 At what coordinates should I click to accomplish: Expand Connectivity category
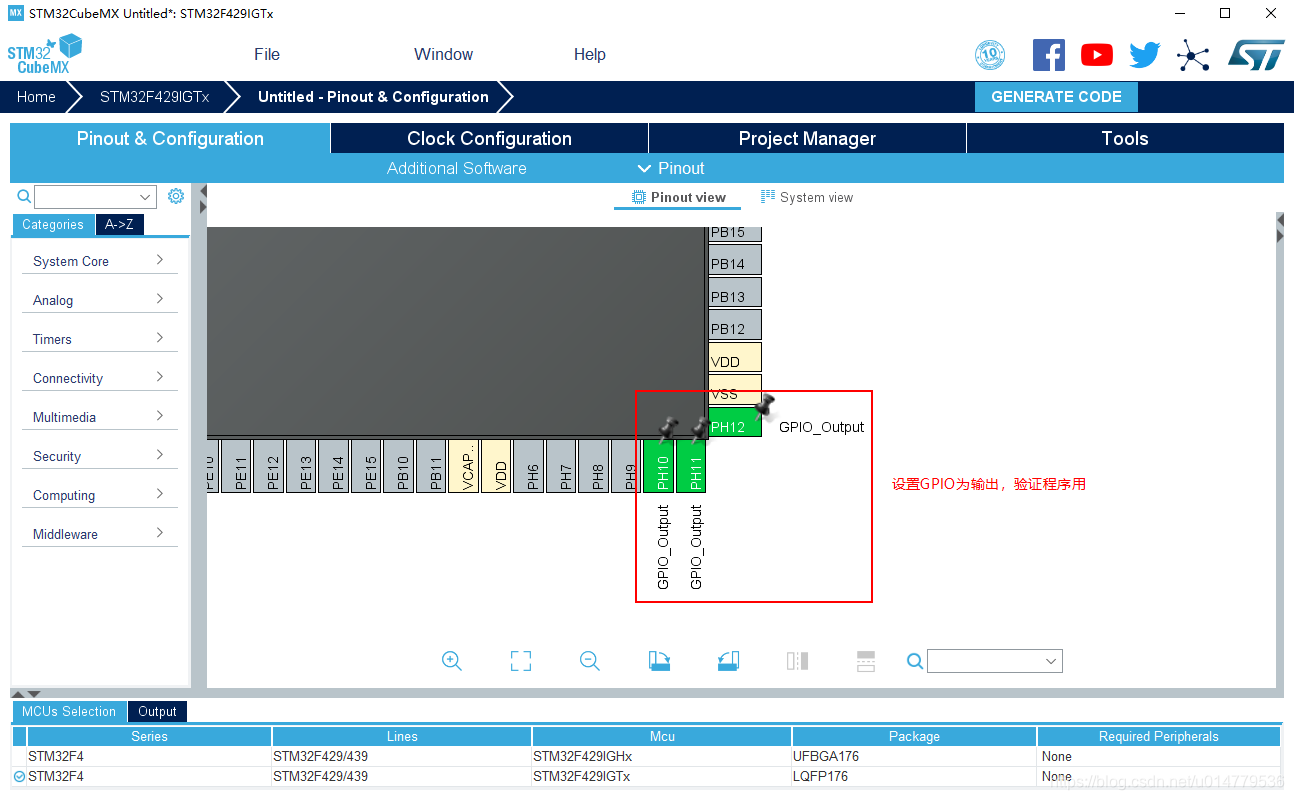[x=99, y=378]
